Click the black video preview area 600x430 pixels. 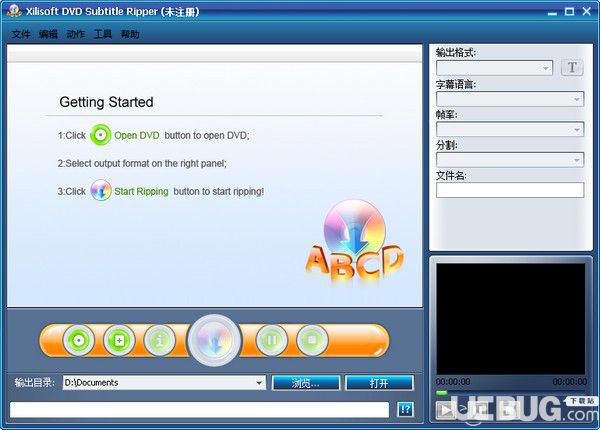click(511, 319)
